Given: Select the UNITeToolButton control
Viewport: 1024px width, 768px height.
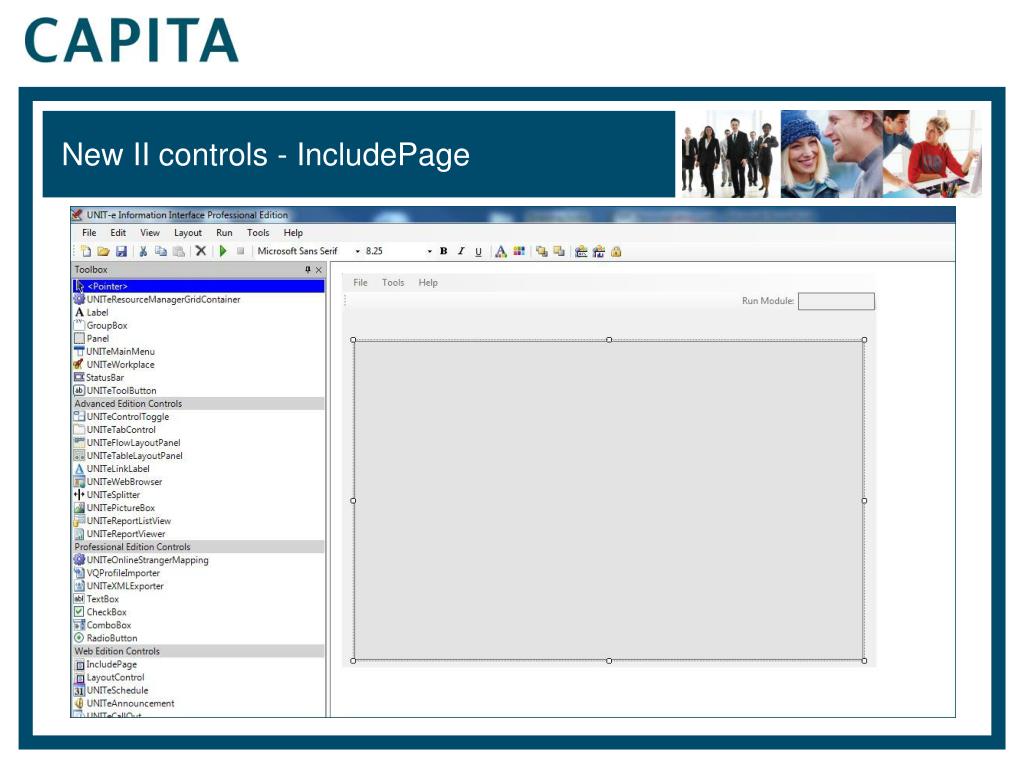Looking at the screenshot, I should click(x=199, y=391).
